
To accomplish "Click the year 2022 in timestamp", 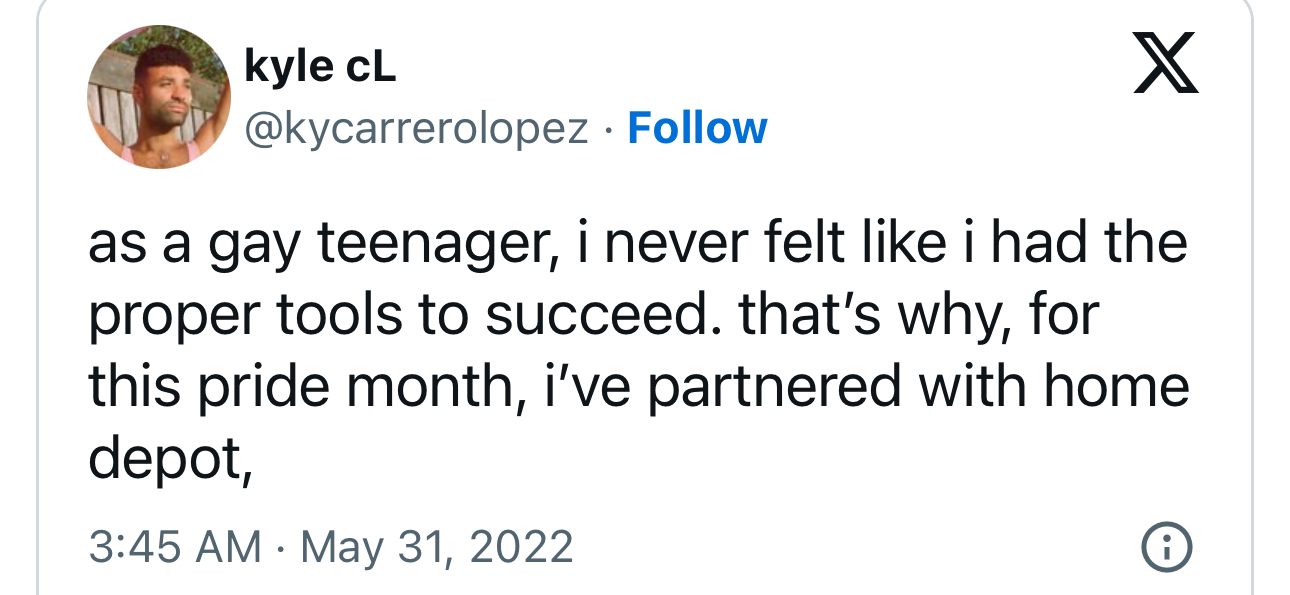I will click(x=525, y=547).
